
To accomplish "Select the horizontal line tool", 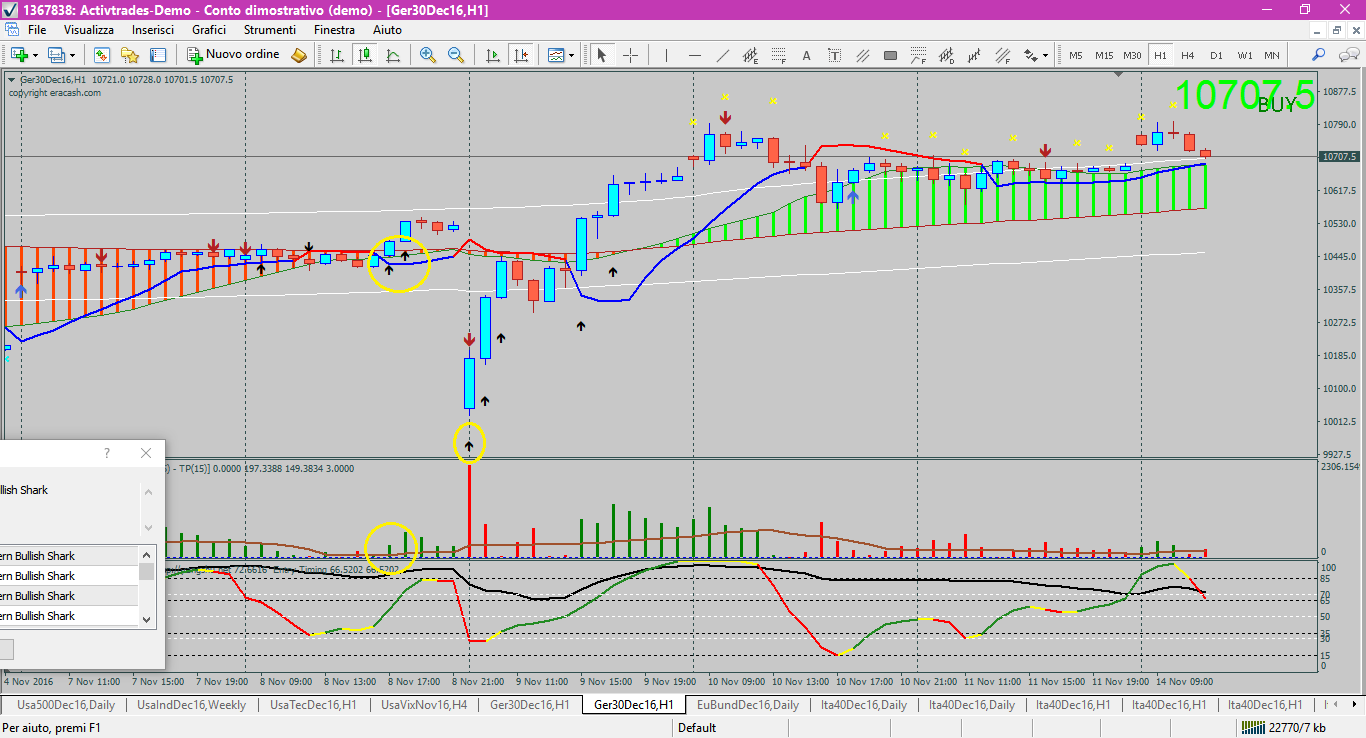I will click(x=694, y=55).
